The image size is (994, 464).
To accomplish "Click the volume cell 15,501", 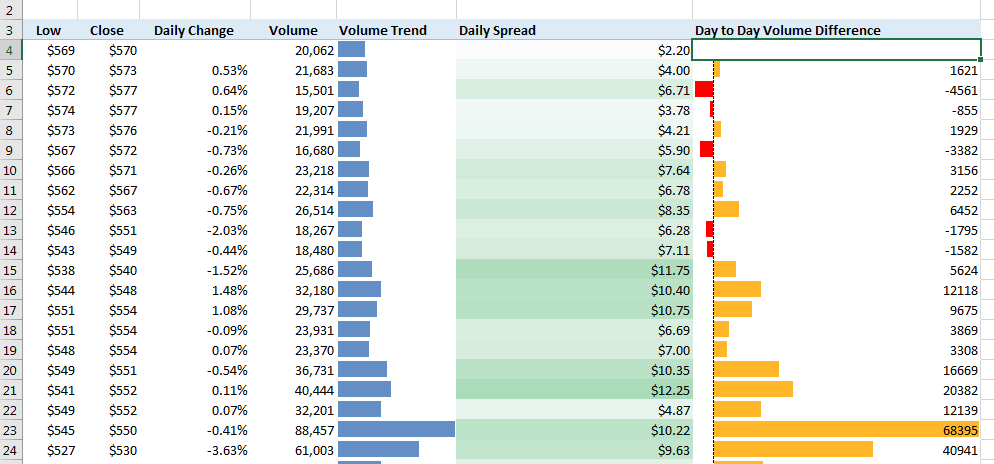I will (x=294, y=89).
